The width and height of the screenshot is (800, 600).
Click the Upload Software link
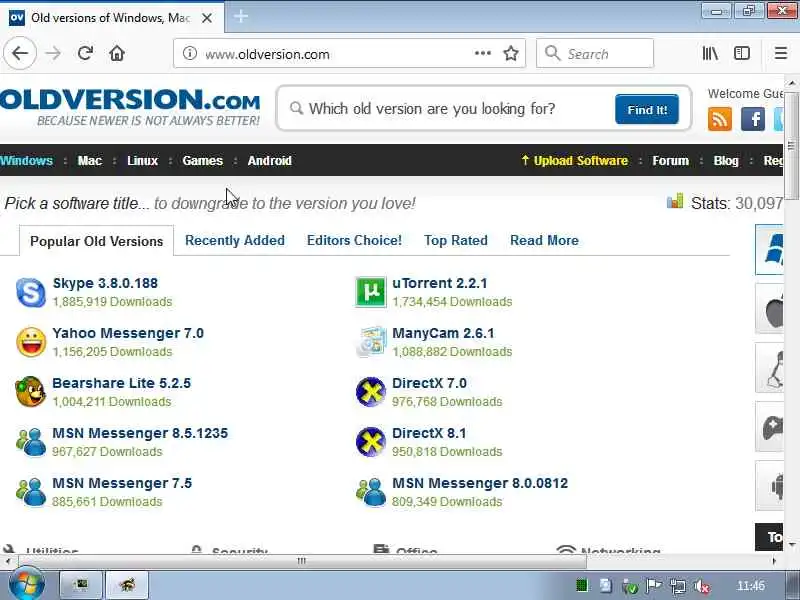point(574,161)
